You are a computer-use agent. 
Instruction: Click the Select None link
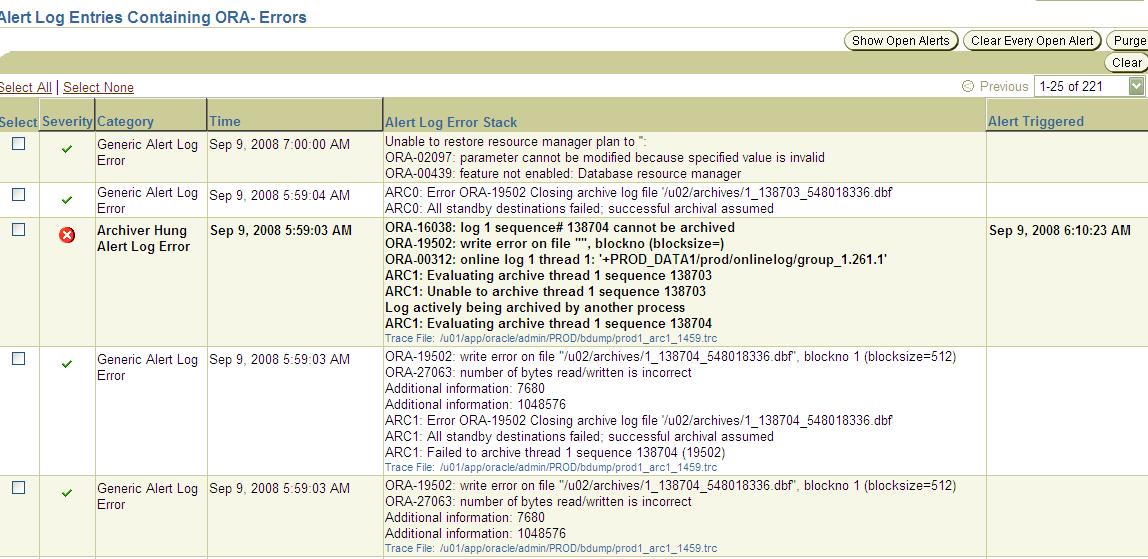coord(98,88)
